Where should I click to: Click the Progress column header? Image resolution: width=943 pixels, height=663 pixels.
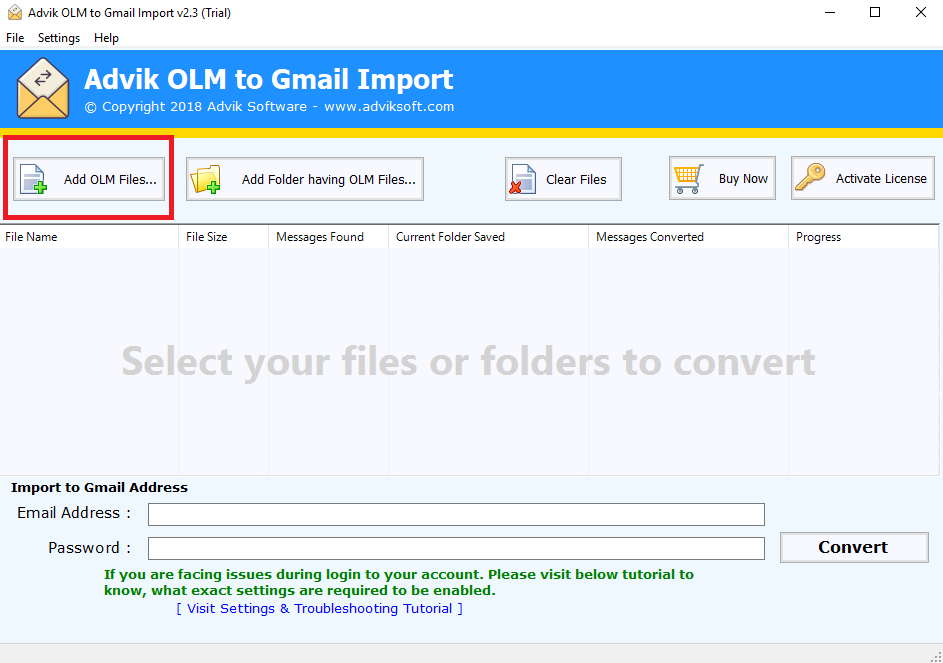864,237
